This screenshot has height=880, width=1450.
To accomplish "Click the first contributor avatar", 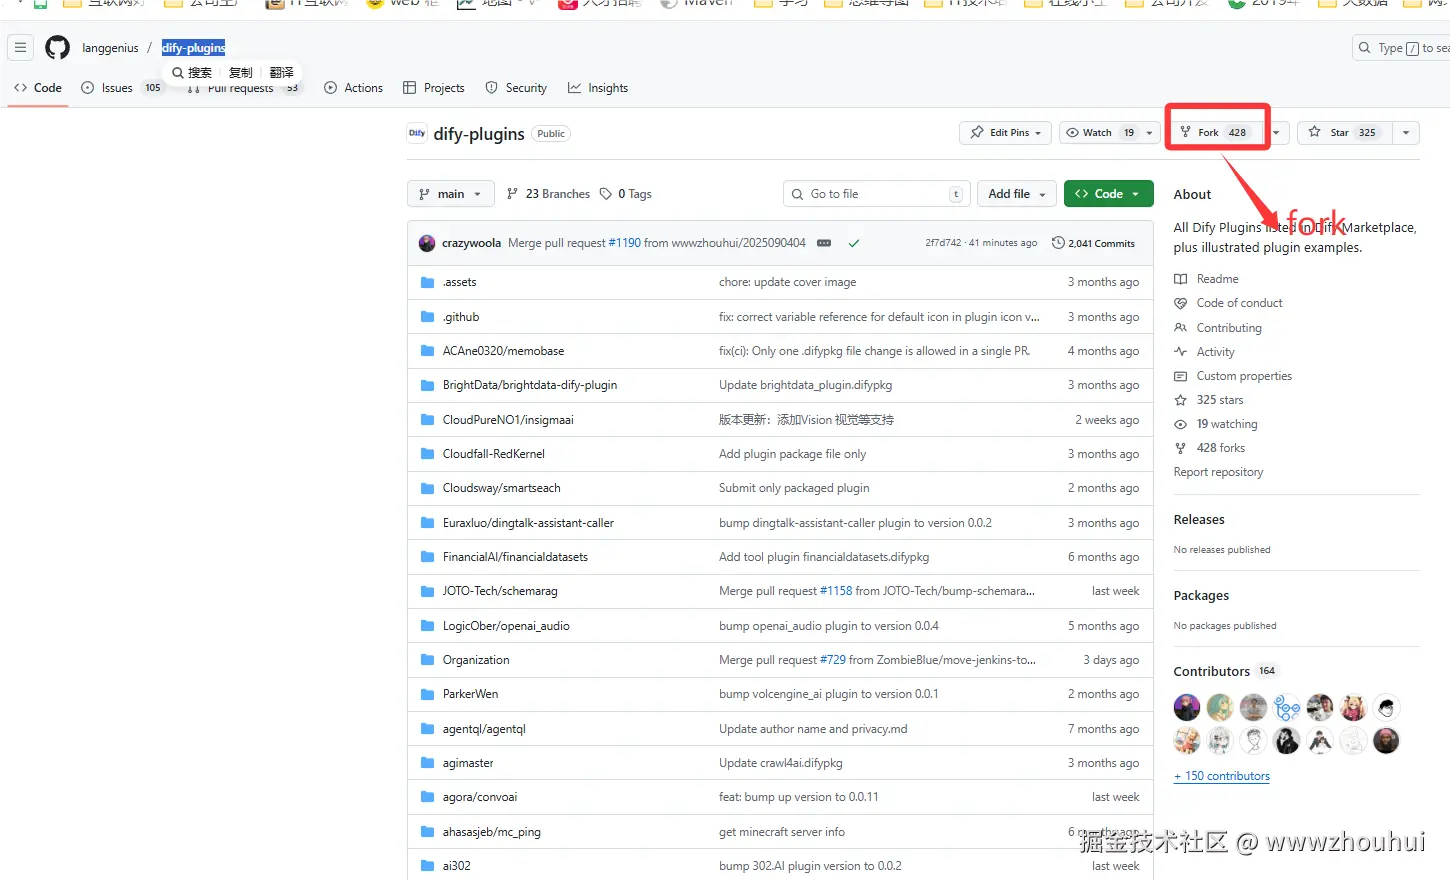I will (x=1187, y=708).
